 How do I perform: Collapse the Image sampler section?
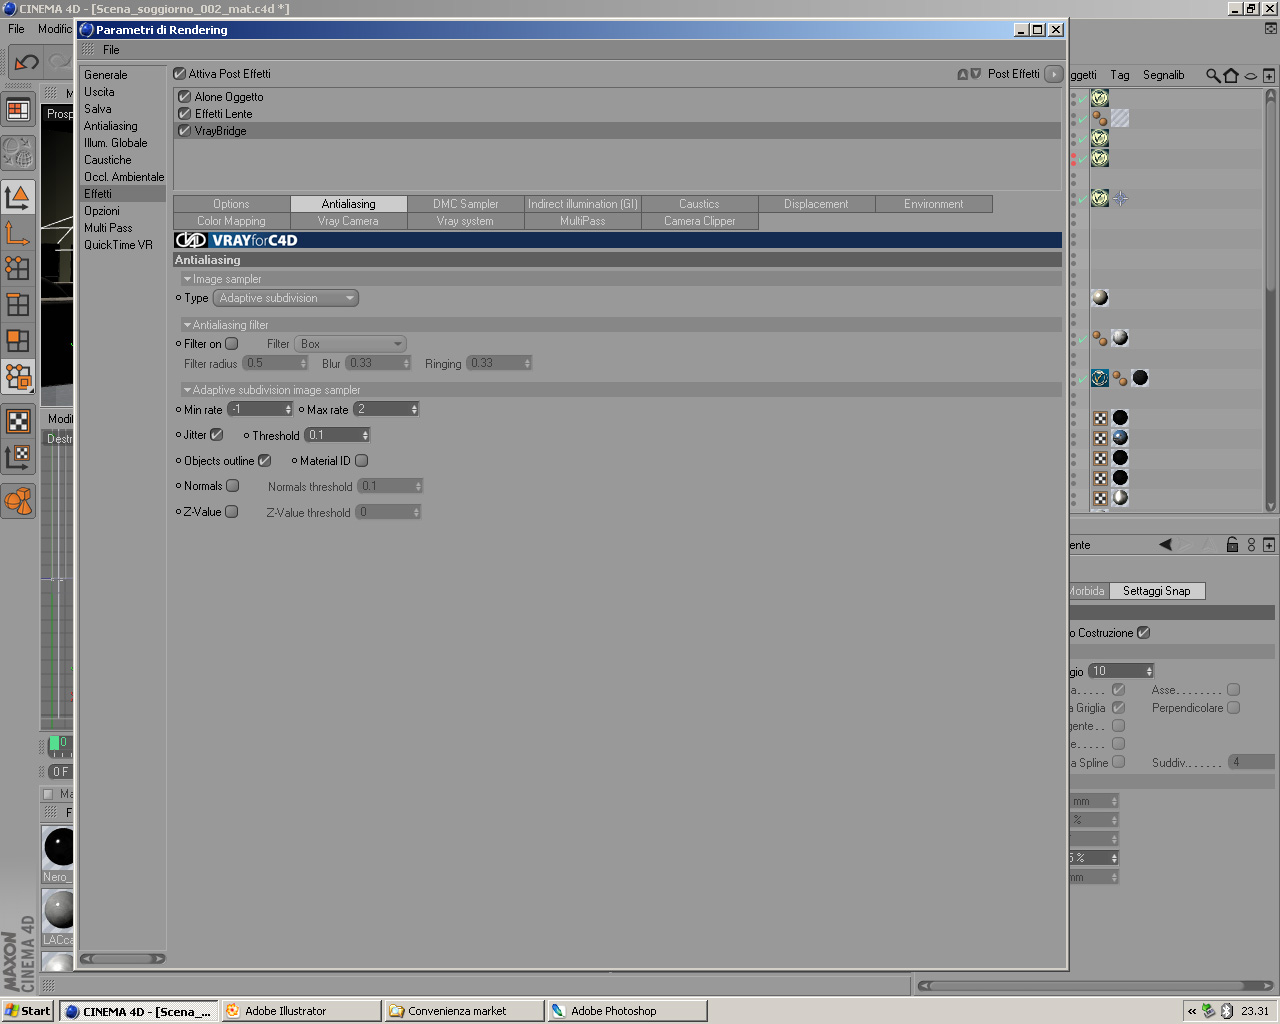[x=187, y=279]
